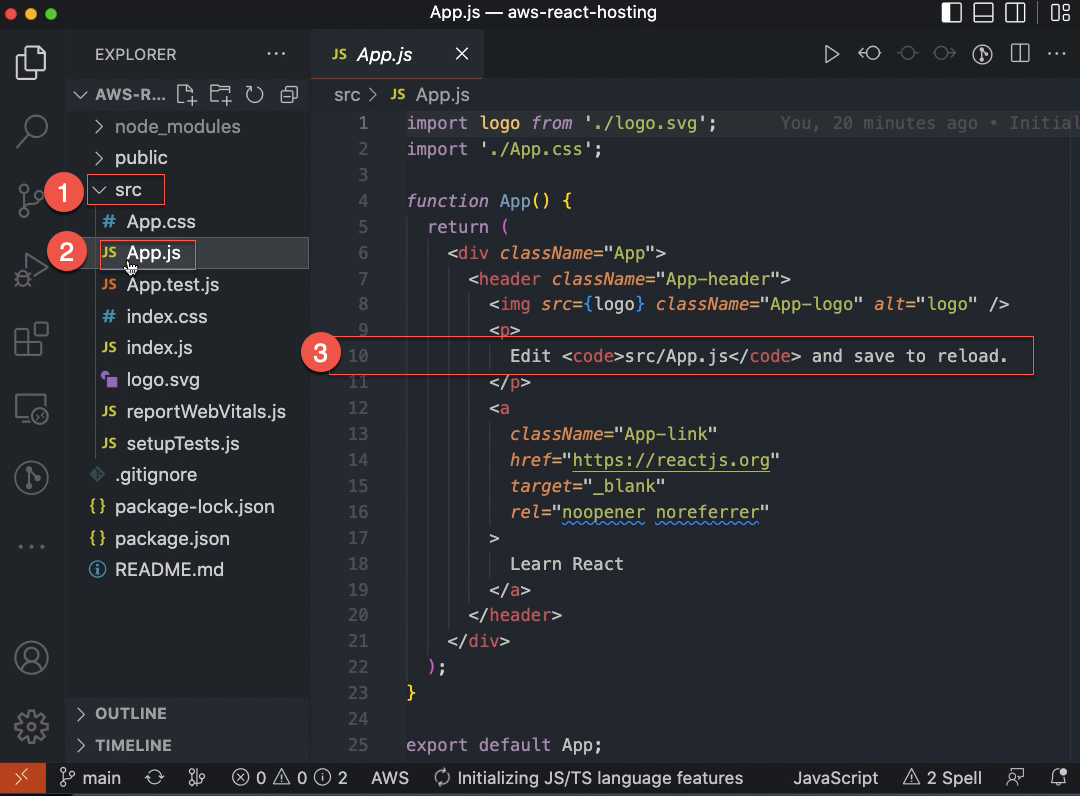Click App.js in the breadcrumb path
The image size is (1080, 796).
[442, 94]
